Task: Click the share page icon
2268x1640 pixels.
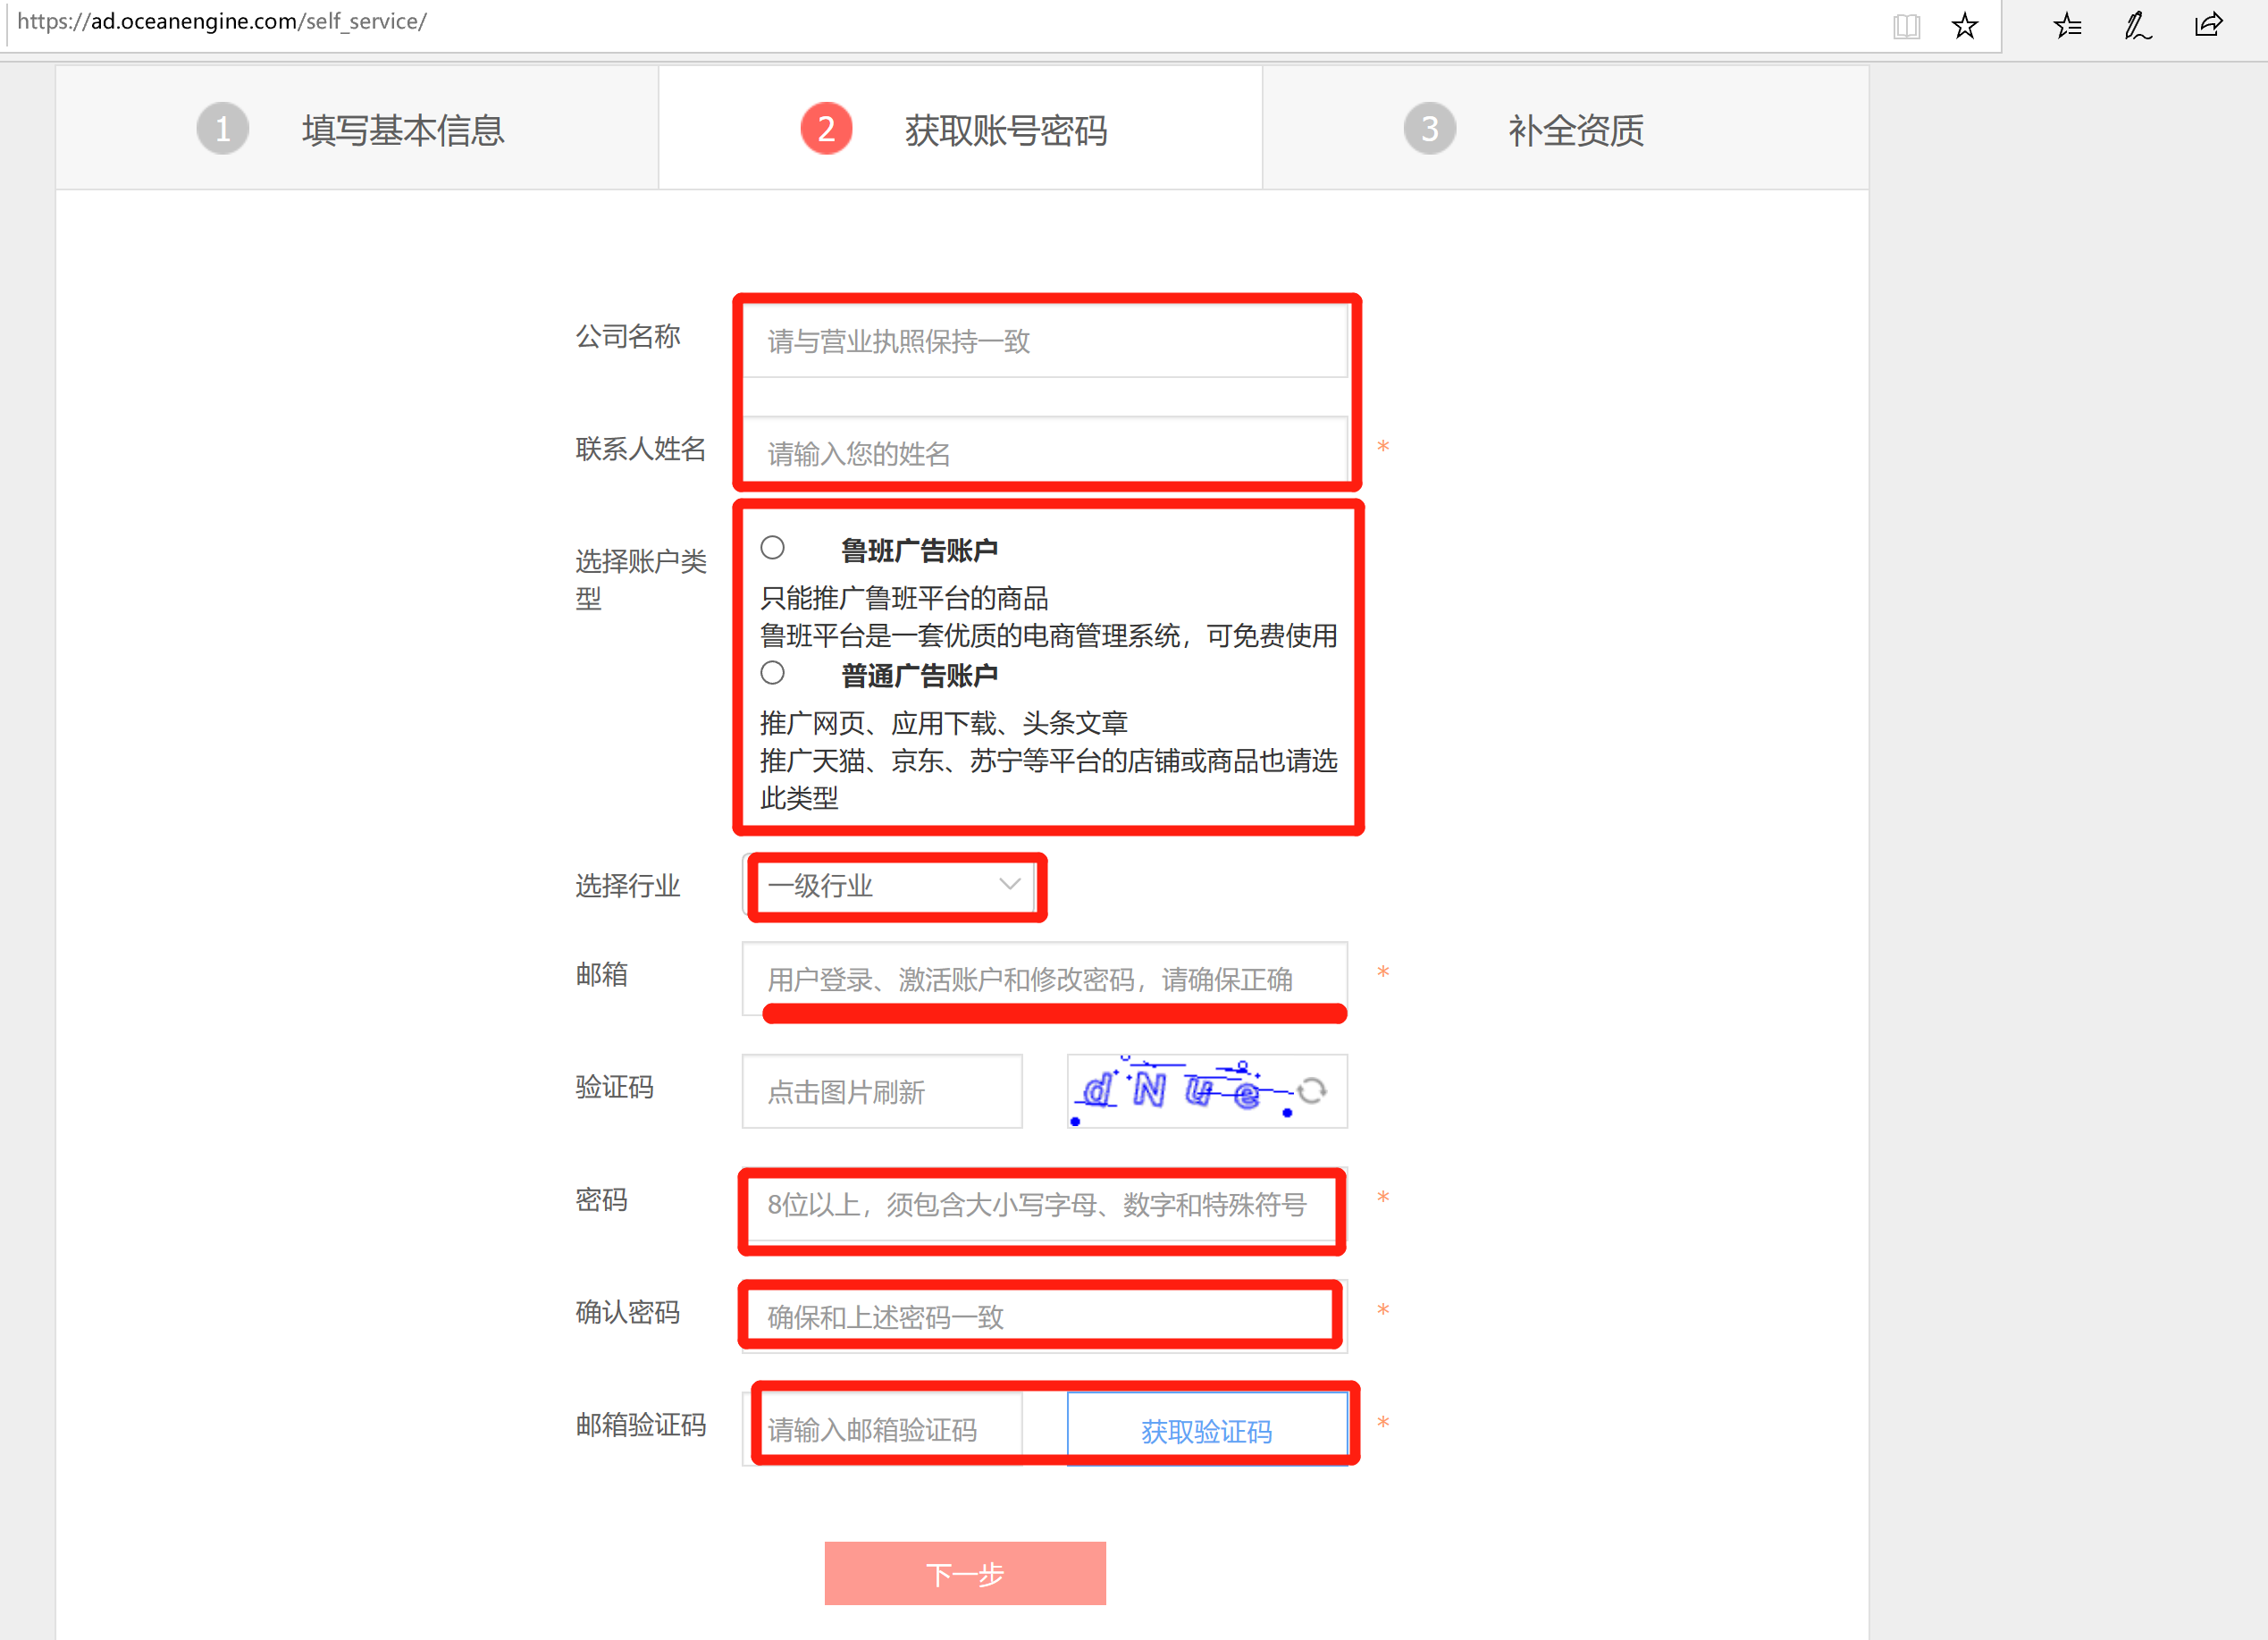Action: tap(2208, 25)
